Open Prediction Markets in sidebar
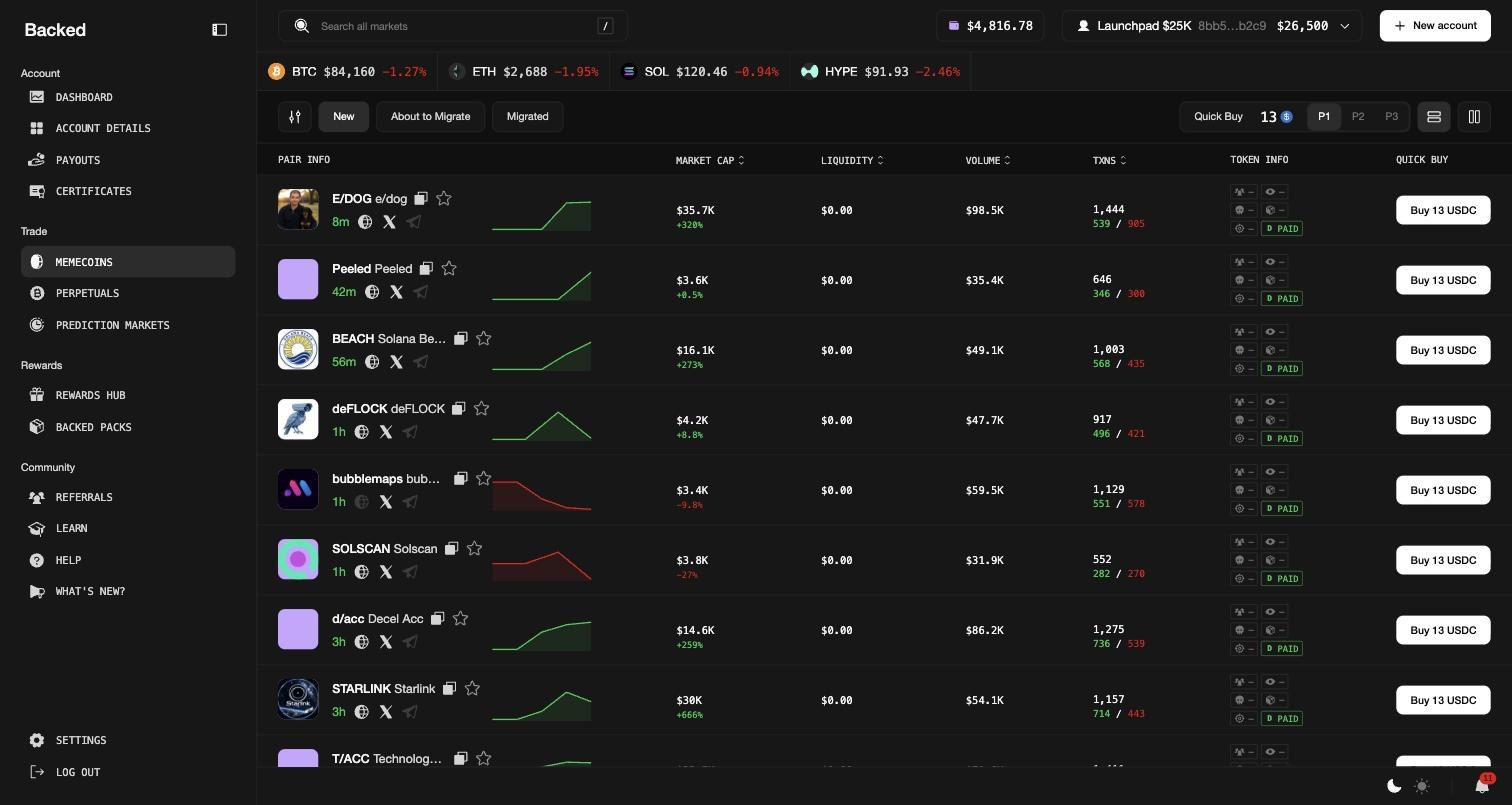This screenshot has height=805, width=1512. [x=128, y=325]
